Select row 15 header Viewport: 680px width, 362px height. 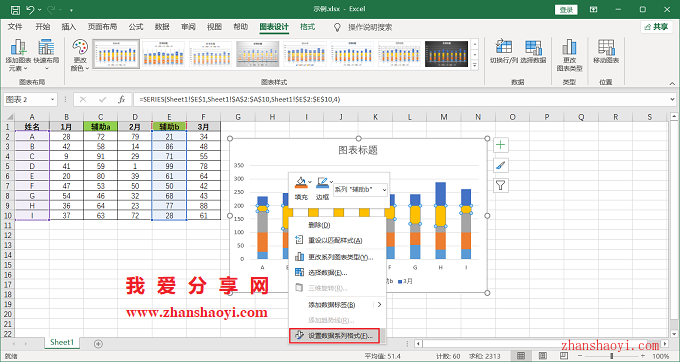tap(7, 265)
